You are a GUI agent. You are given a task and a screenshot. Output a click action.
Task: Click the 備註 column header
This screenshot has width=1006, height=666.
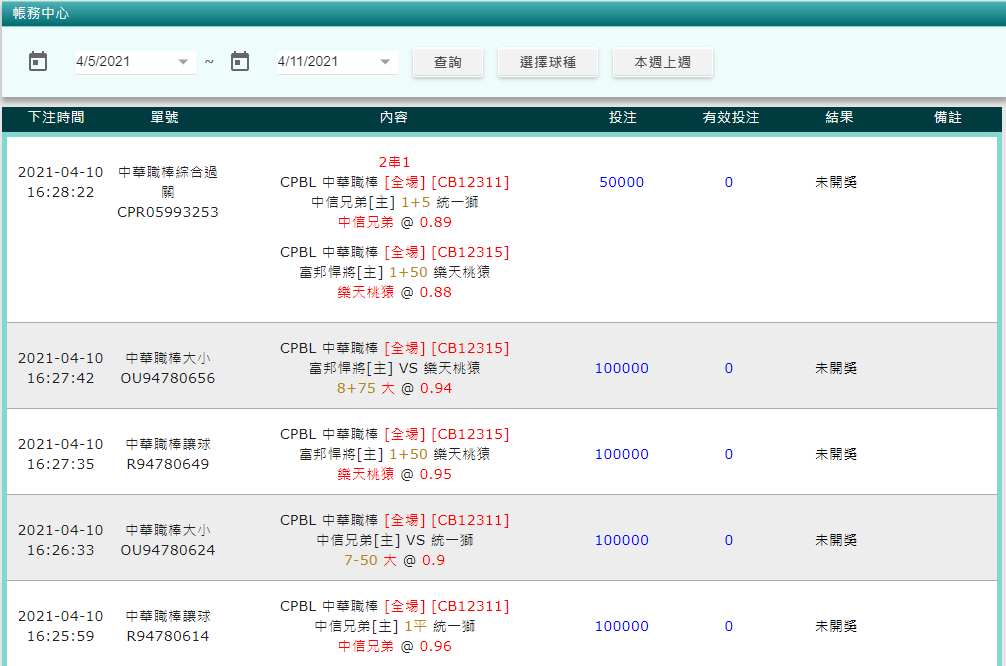(x=948, y=117)
